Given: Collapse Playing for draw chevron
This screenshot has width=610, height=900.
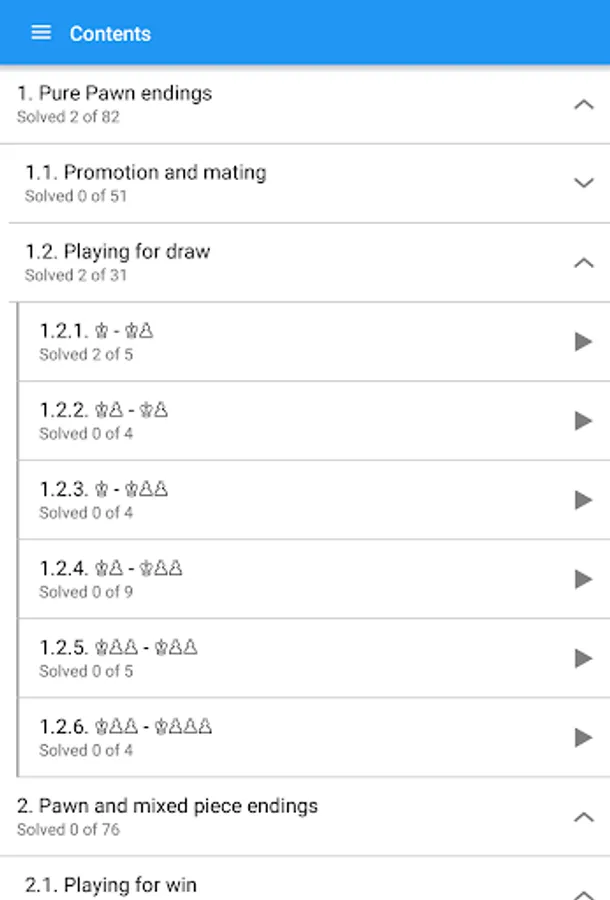Looking at the screenshot, I should [x=583, y=262].
